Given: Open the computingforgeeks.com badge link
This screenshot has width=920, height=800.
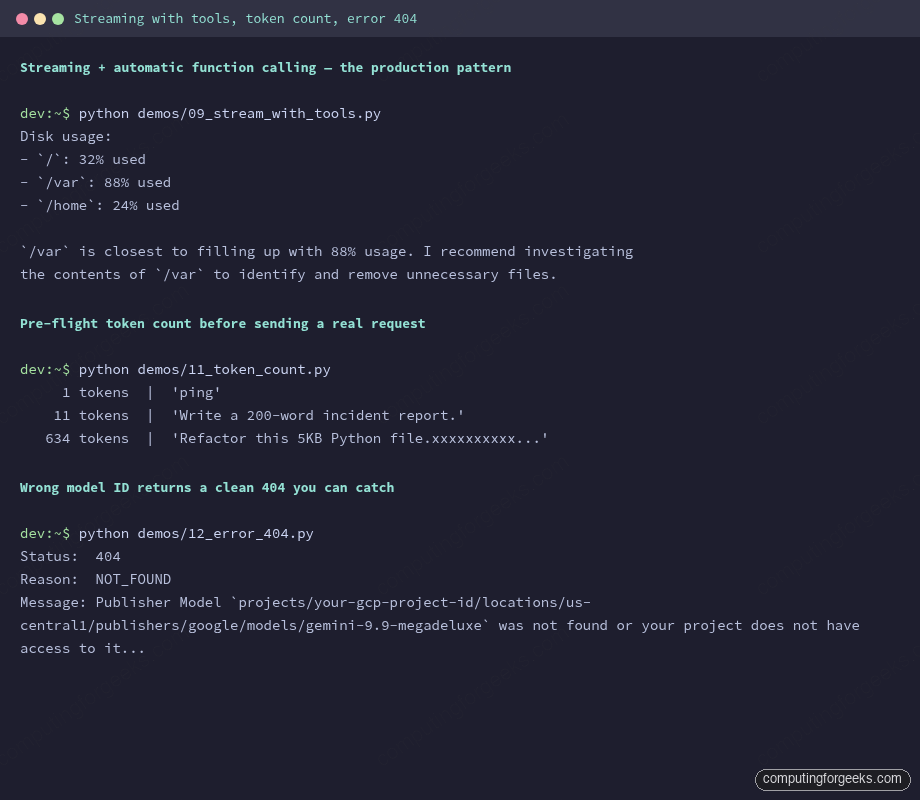Looking at the screenshot, I should pos(832,779).
